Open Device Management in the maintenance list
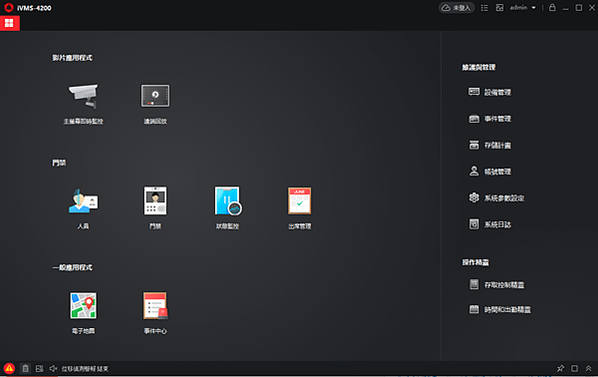 click(x=490, y=92)
